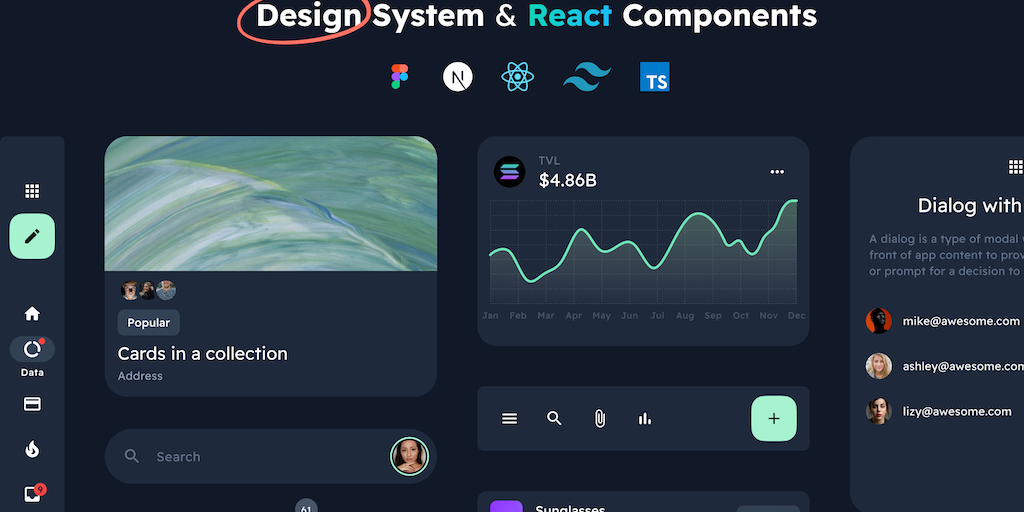
Task: Click the hamburger menu icon in toolbar
Action: click(x=509, y=419)
